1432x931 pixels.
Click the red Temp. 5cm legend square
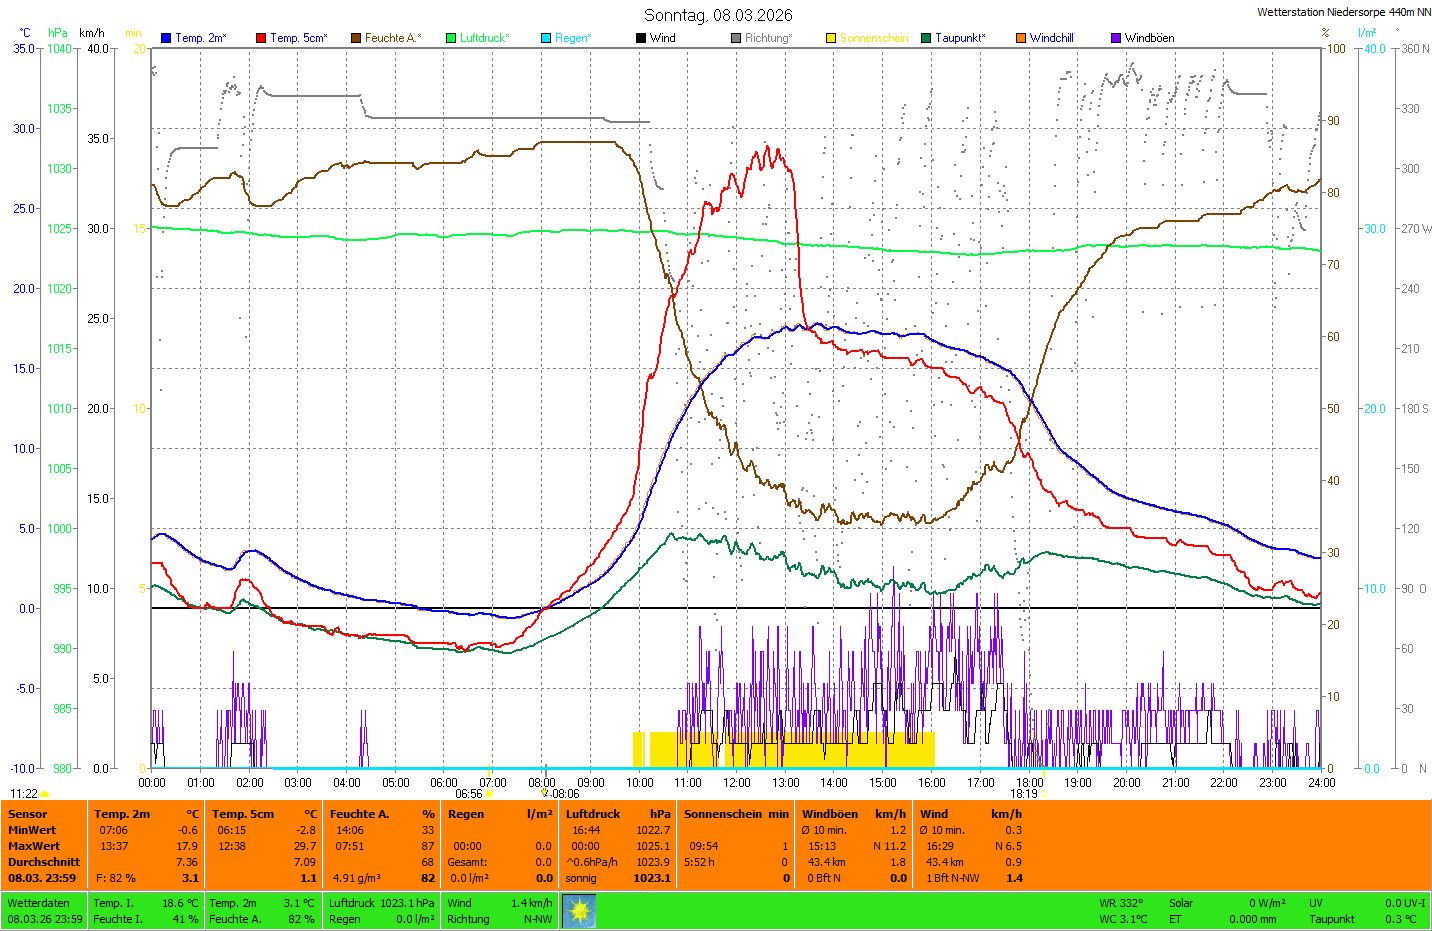261,38
